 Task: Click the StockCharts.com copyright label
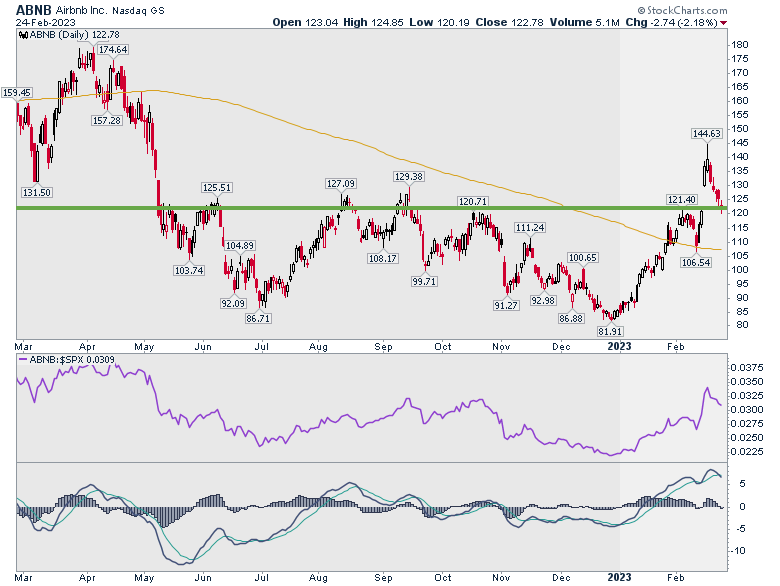(682, 10)
